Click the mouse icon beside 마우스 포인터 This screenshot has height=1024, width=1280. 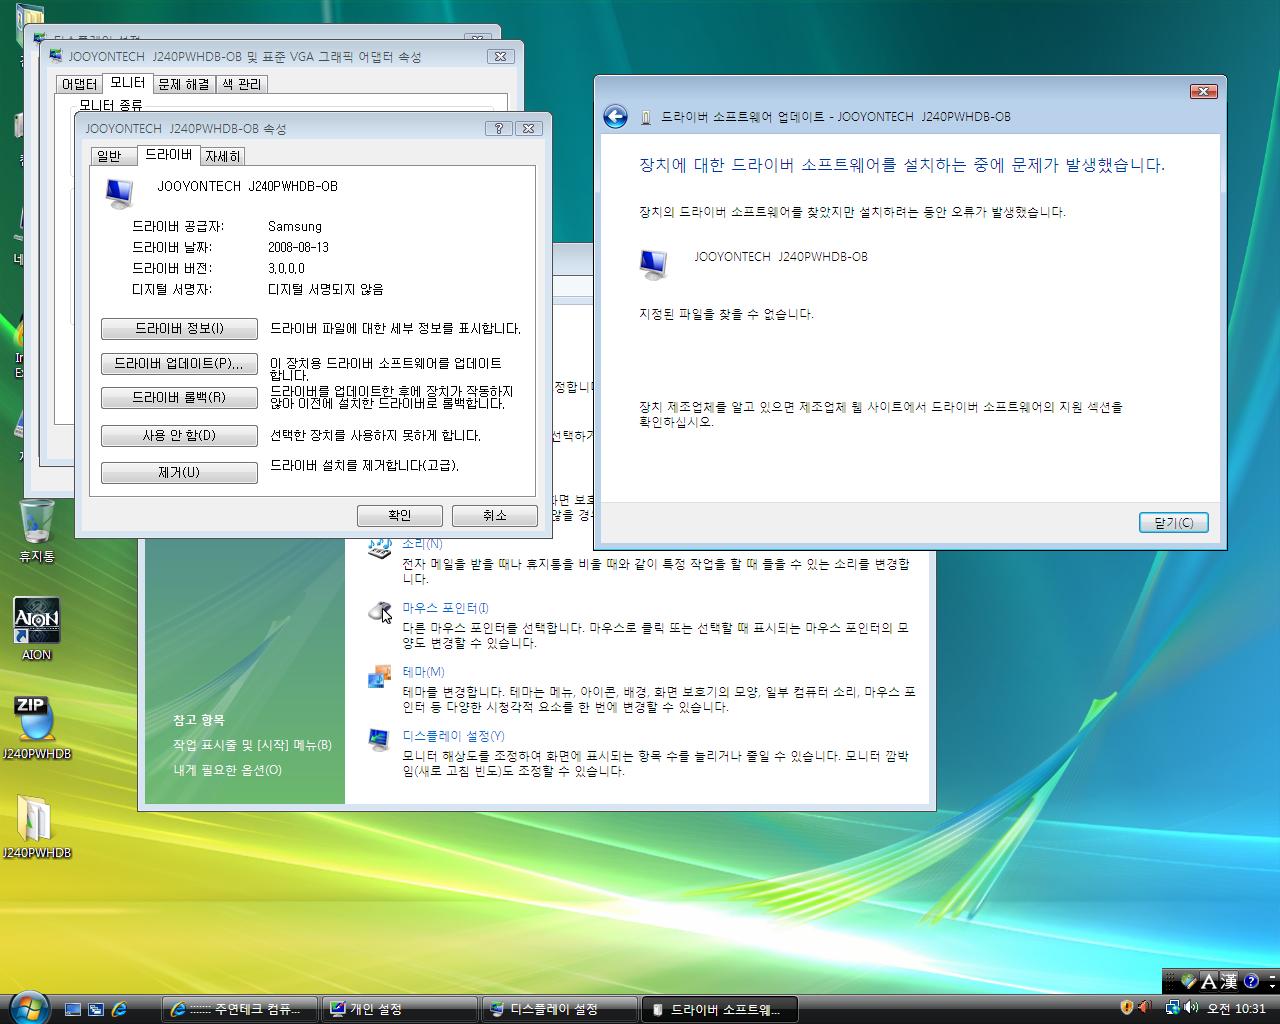pyautogui.click(x=379, y=611)
